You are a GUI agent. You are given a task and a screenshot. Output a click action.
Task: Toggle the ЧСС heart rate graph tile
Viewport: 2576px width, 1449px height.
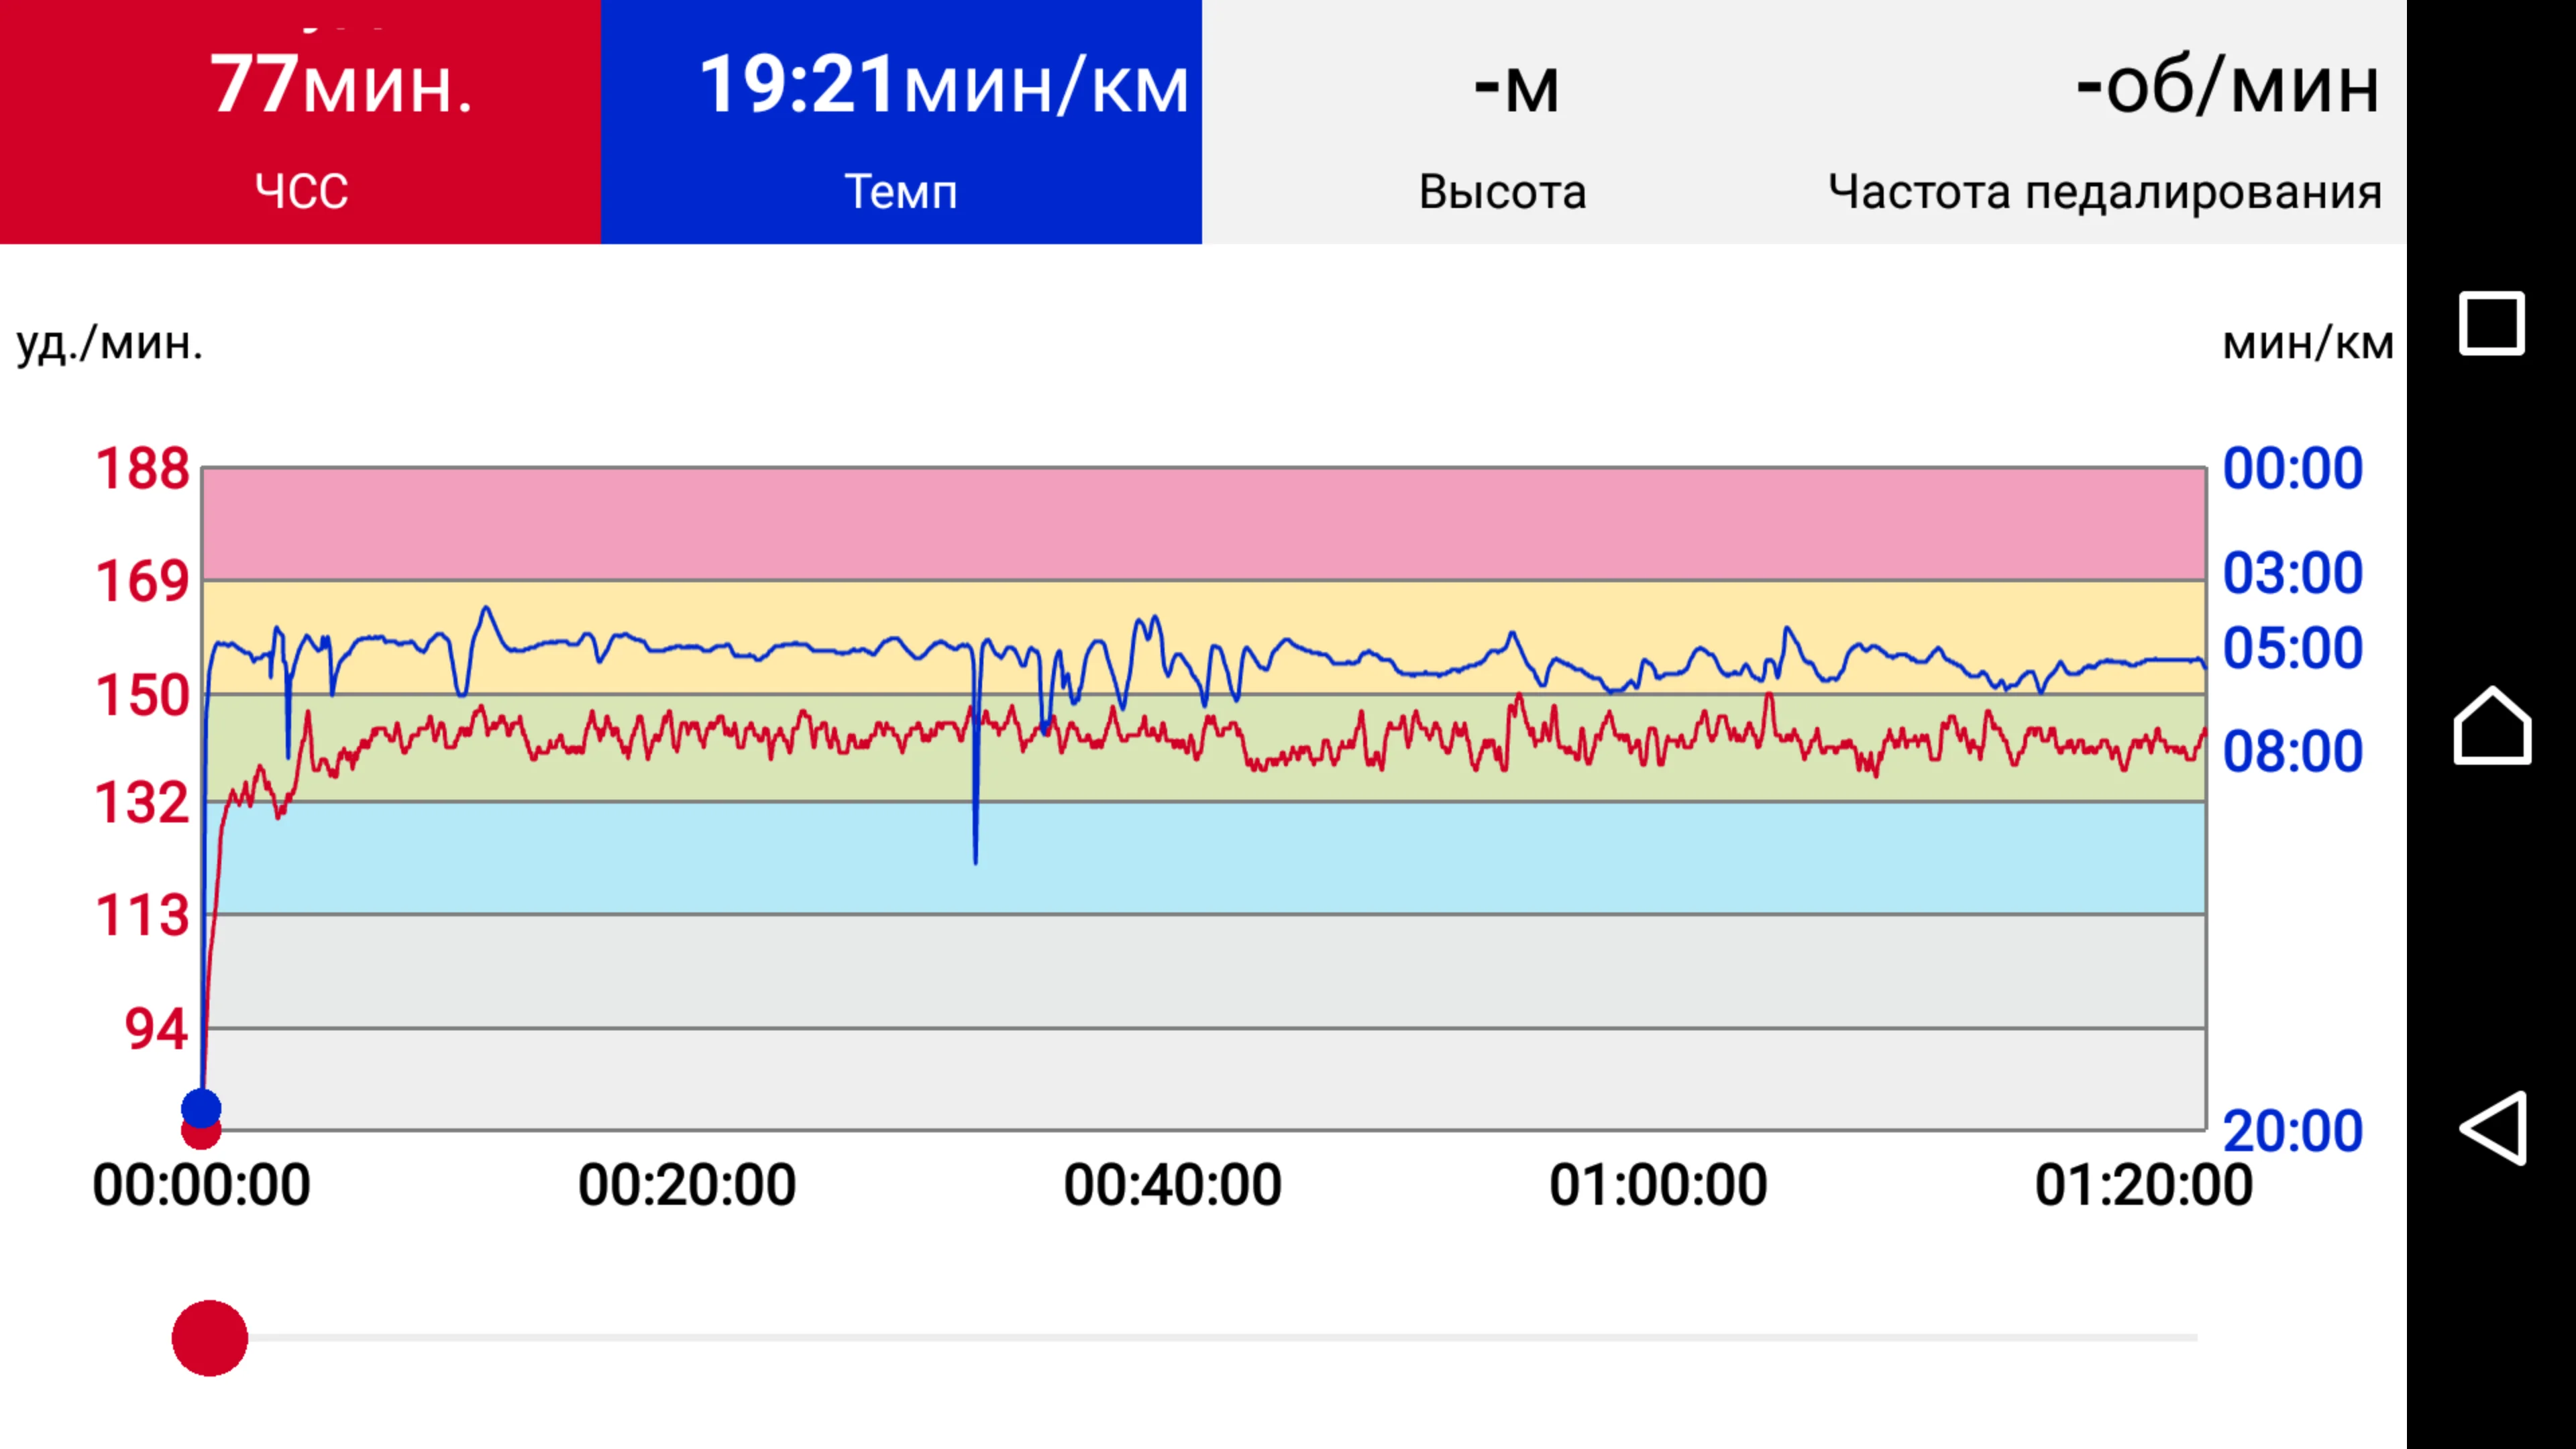(300, 122)
